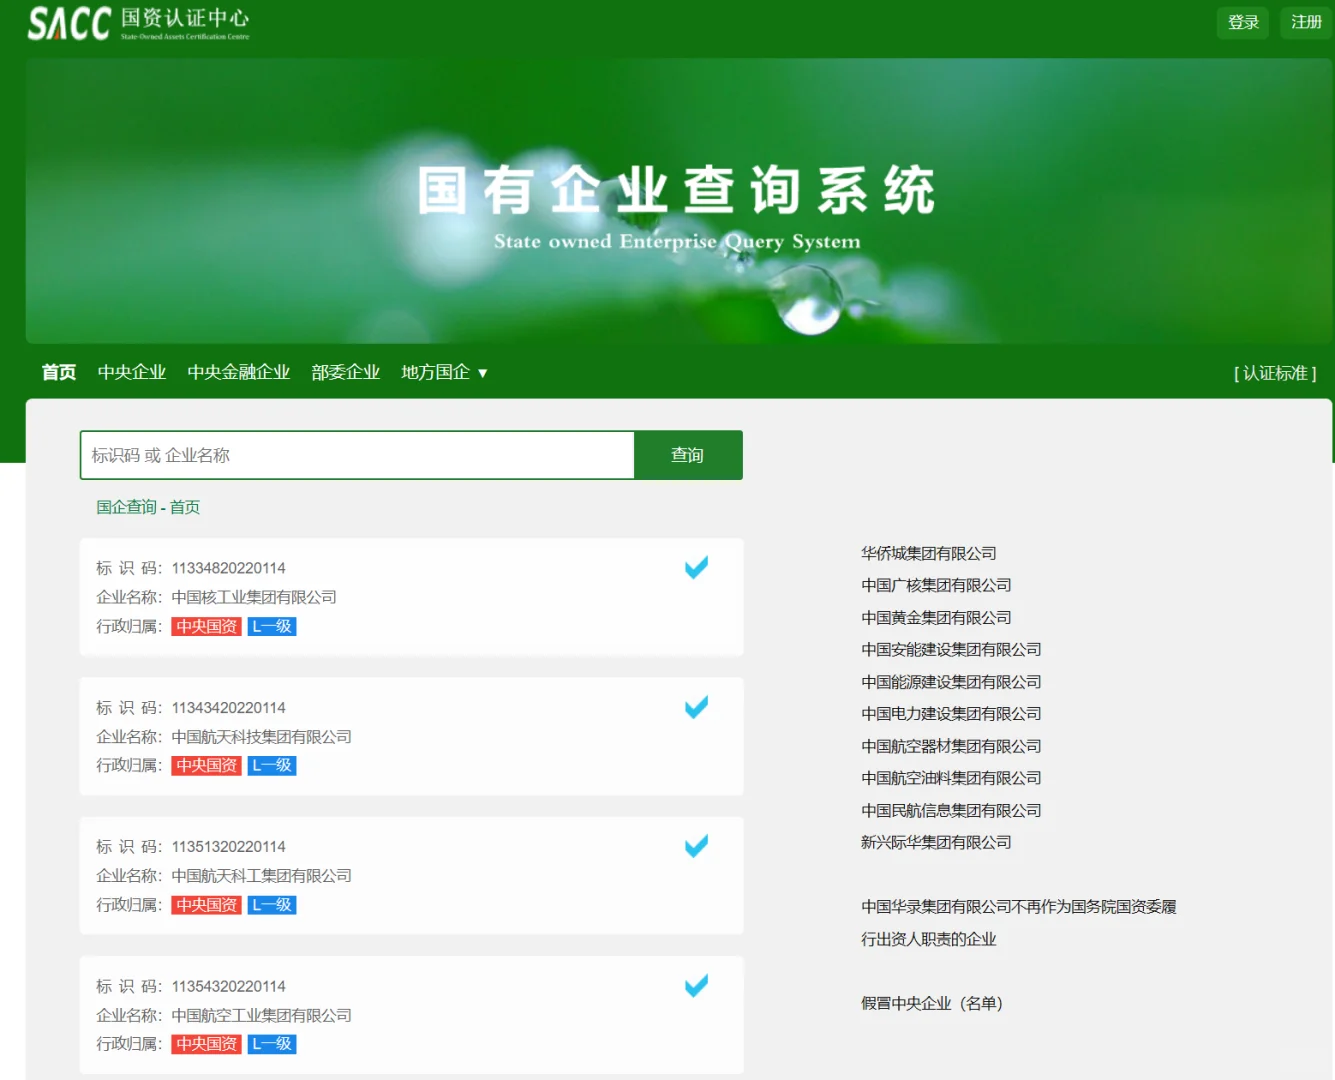Image resolution: width=1335 pixels, height=1080 pixels.
Task: Click the 查询 search button
Action: (688, 455)
